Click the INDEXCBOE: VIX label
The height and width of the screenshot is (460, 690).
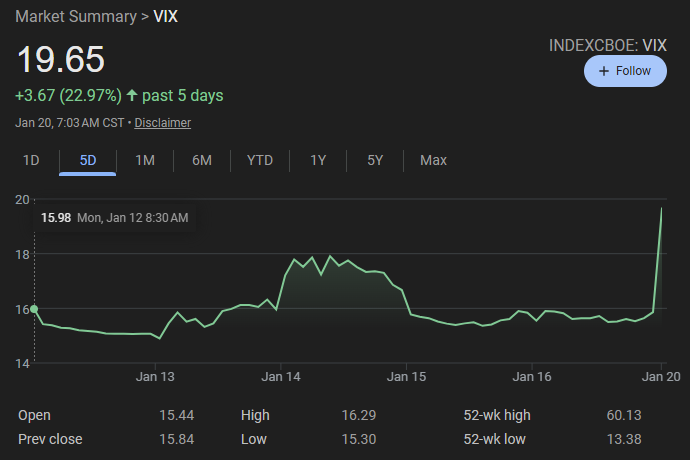608,45
